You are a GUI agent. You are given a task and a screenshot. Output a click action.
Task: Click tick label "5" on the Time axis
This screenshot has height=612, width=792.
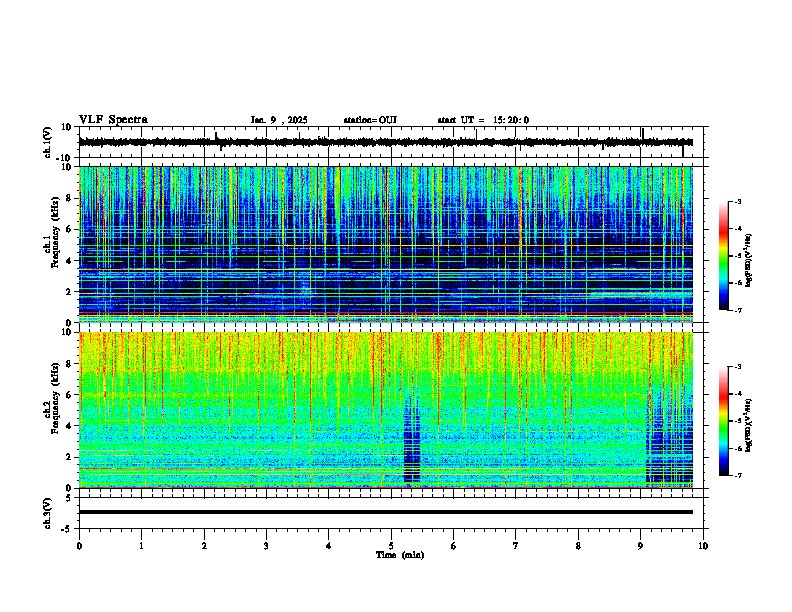click(x=391, y=546)
